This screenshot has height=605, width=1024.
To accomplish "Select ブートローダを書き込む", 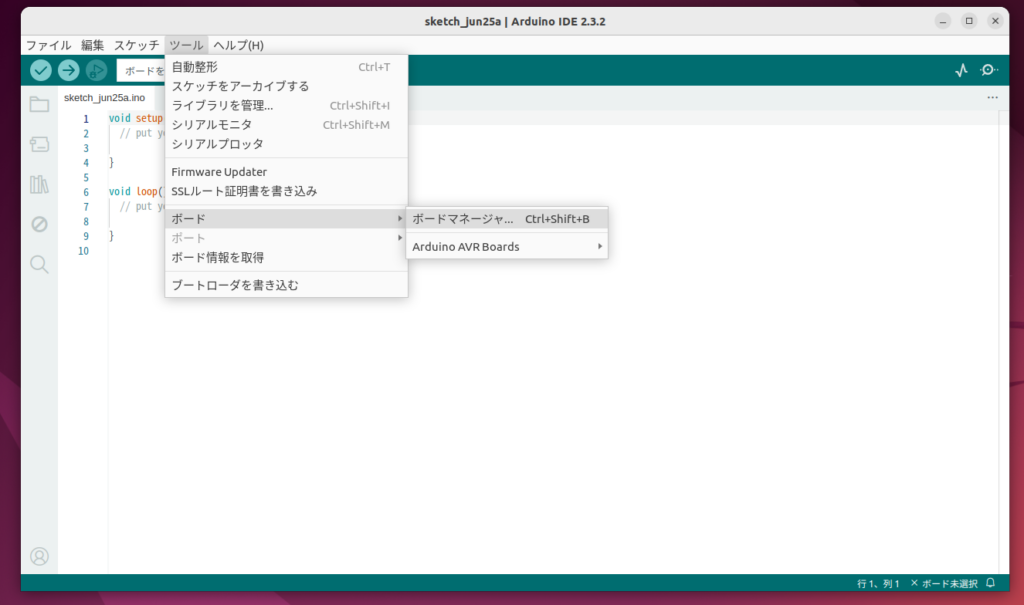I will (286, 286).
